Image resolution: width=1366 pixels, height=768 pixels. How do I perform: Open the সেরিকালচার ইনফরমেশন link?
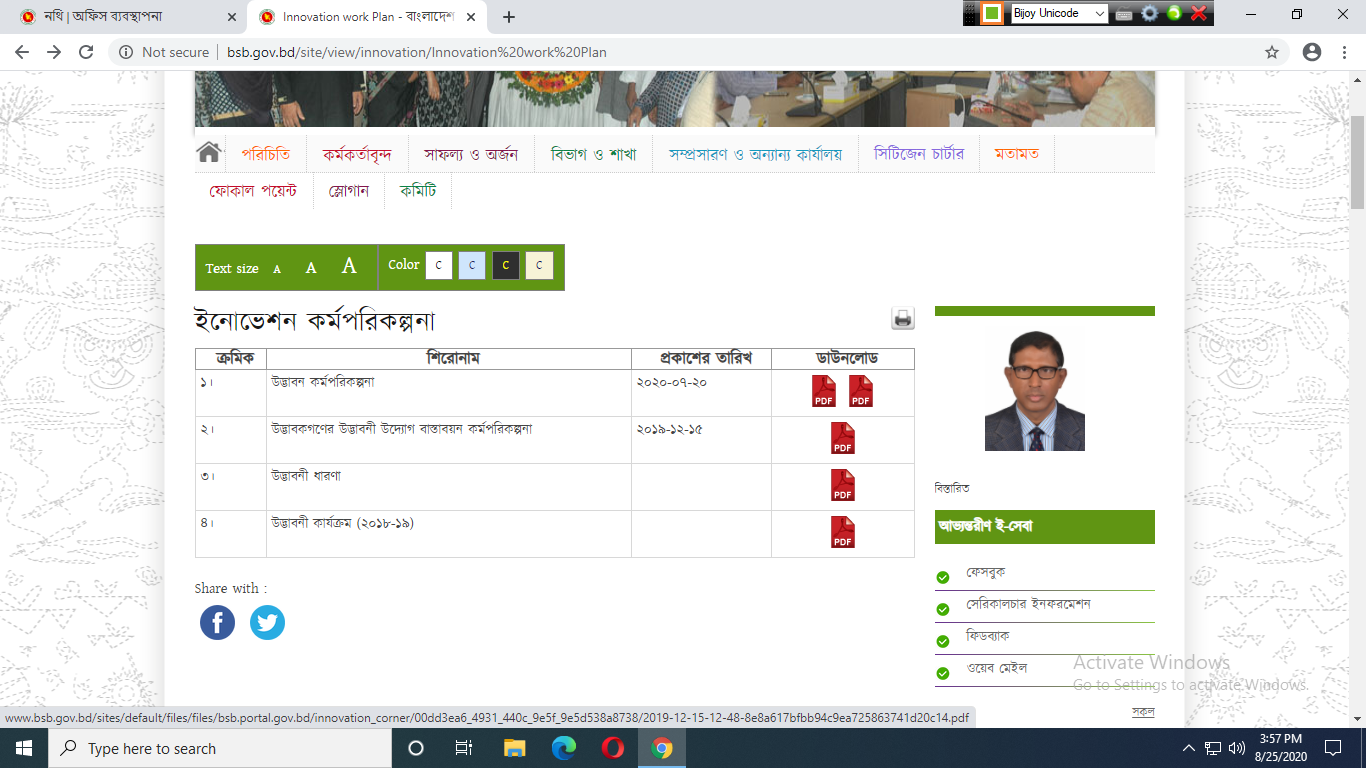tap(1027, 605)
